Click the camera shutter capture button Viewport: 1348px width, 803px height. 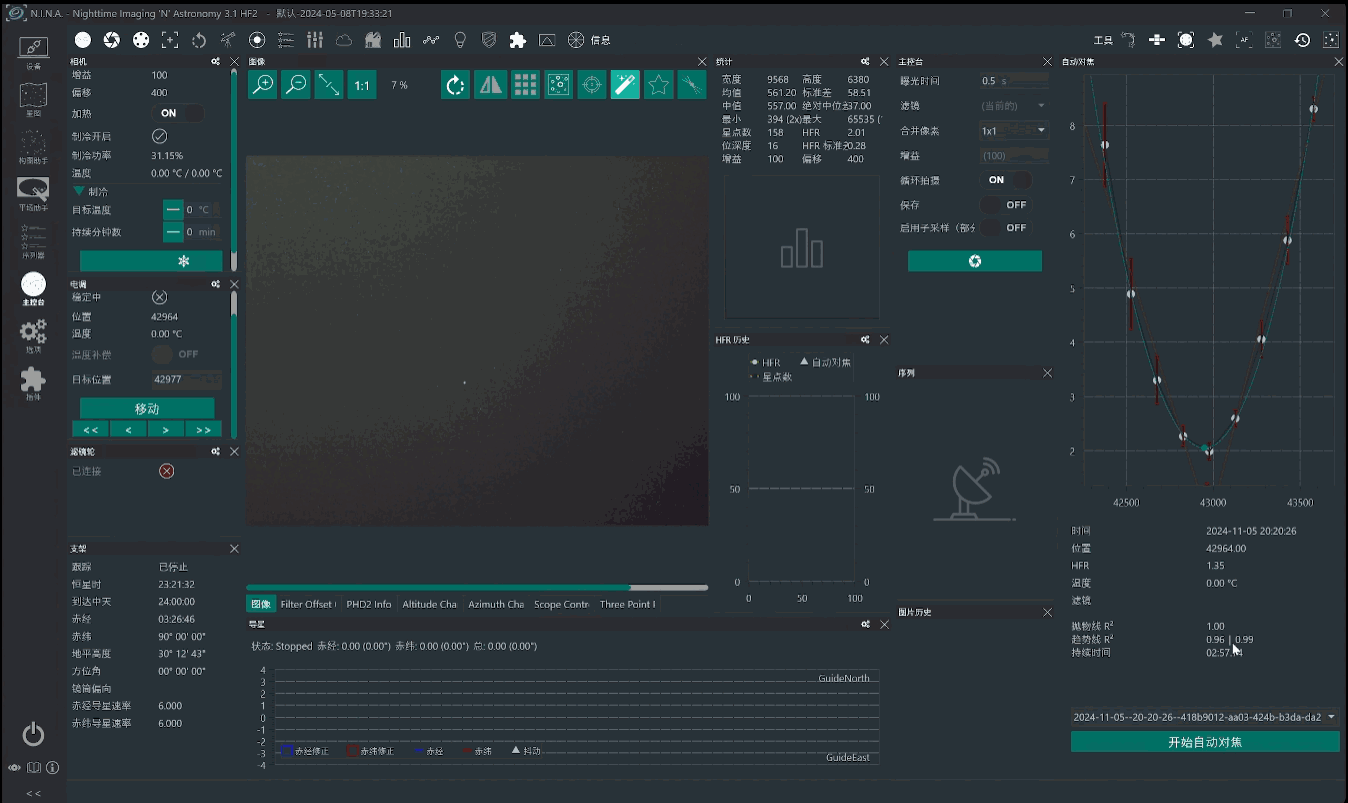pos(974,261)
